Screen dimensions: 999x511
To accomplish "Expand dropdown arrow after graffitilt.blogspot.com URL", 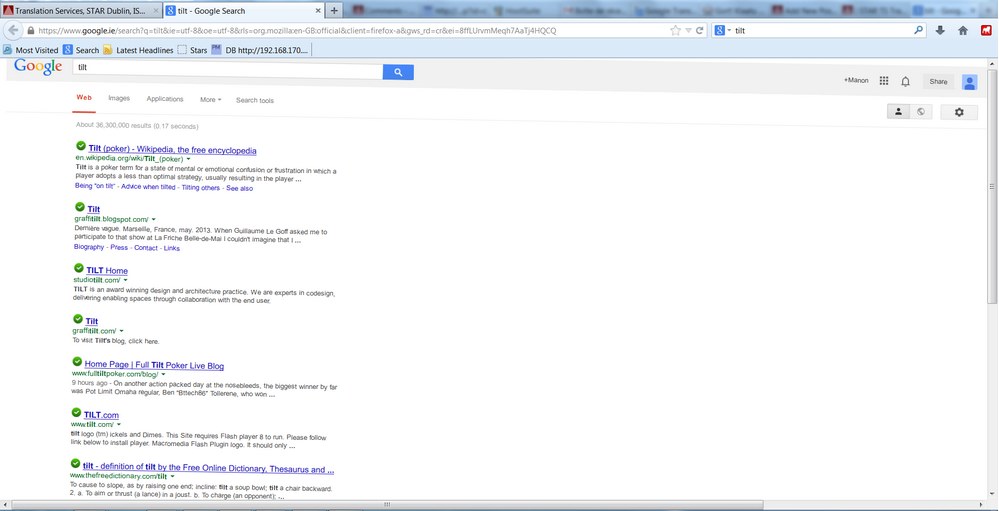I will (154, 219).
